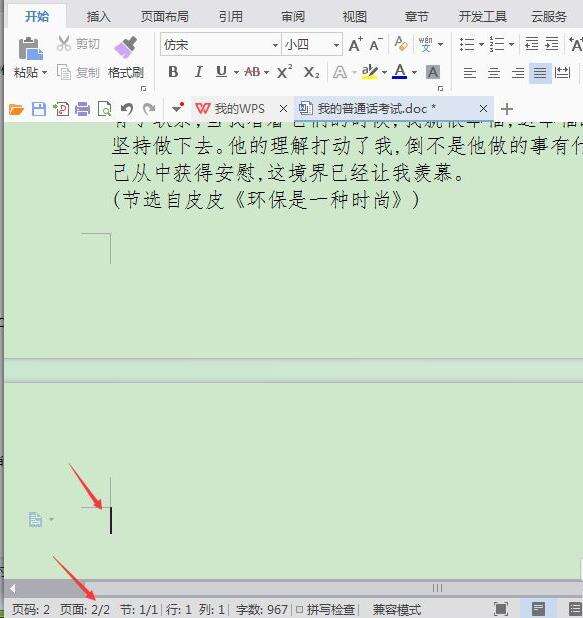This screenshot has width=583, height=618.
Task: Decrease paragraph indent
Action: click(531, 44)
